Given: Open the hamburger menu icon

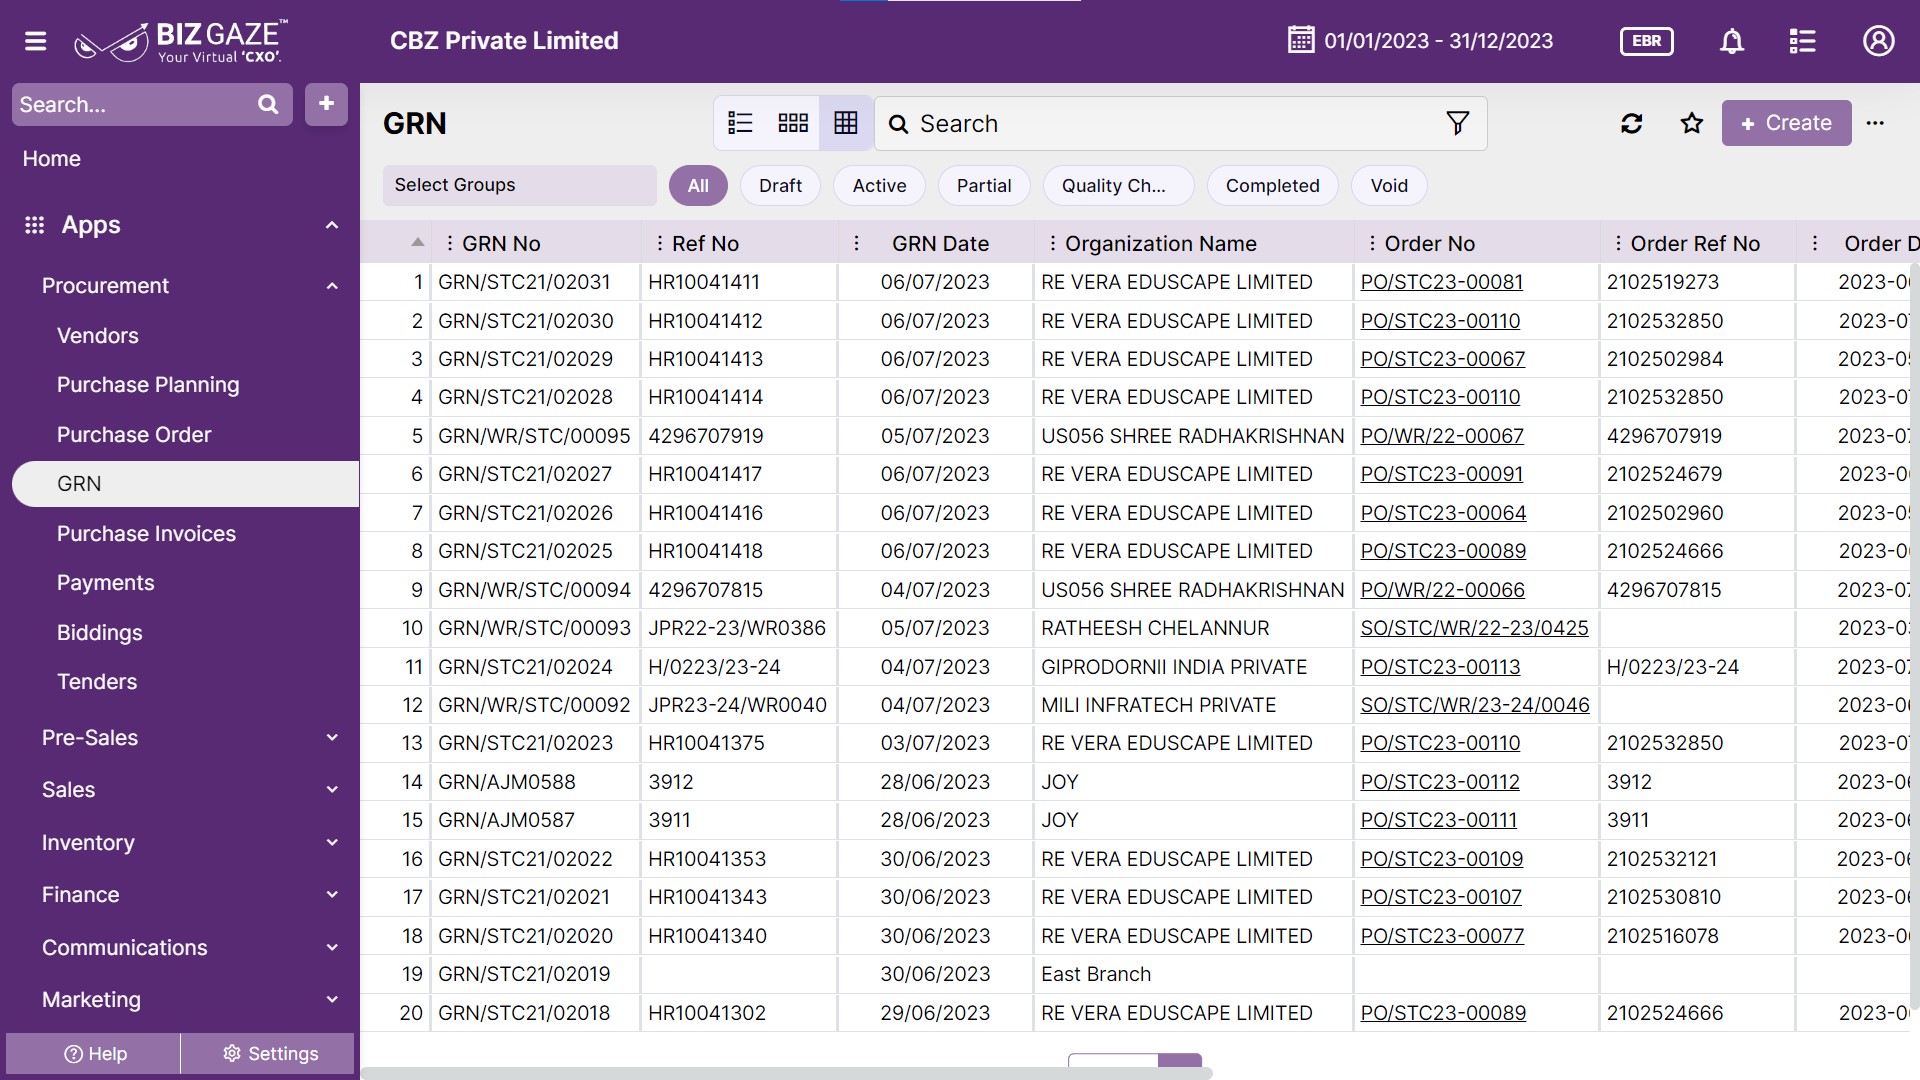Looking at the screenshot, I should 36,41.
